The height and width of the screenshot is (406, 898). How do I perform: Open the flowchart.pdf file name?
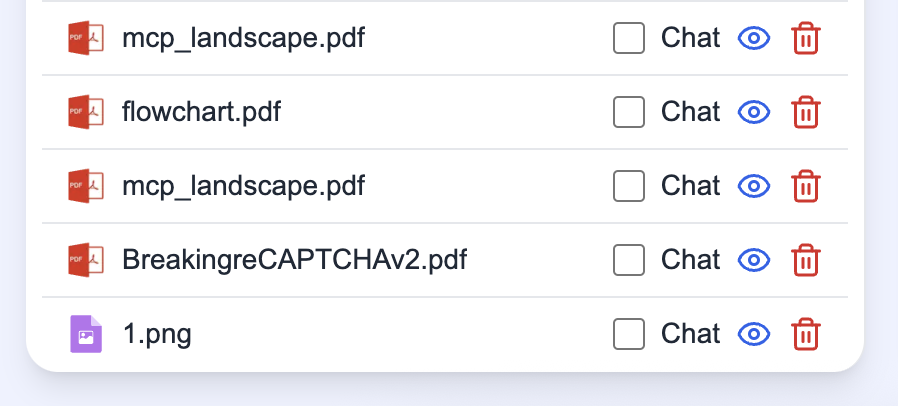click(x=202, y=112)
